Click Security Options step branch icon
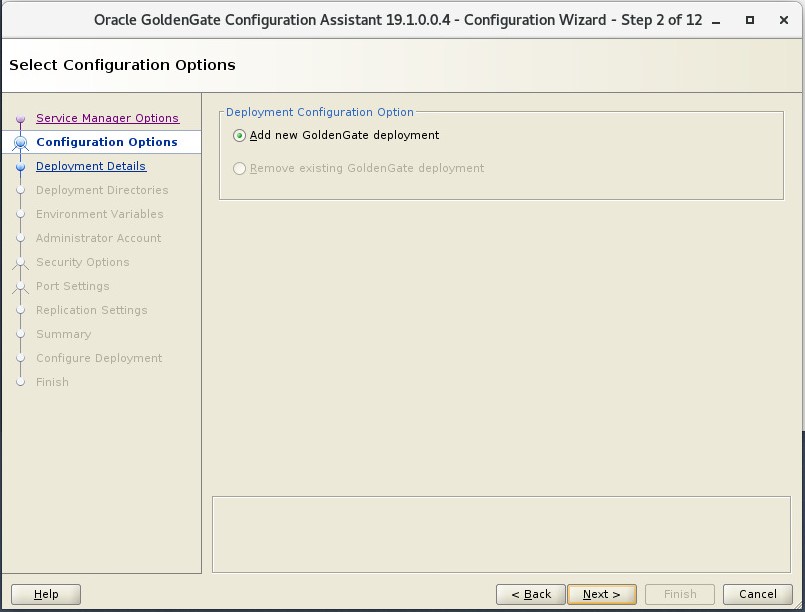 point(21,263)
